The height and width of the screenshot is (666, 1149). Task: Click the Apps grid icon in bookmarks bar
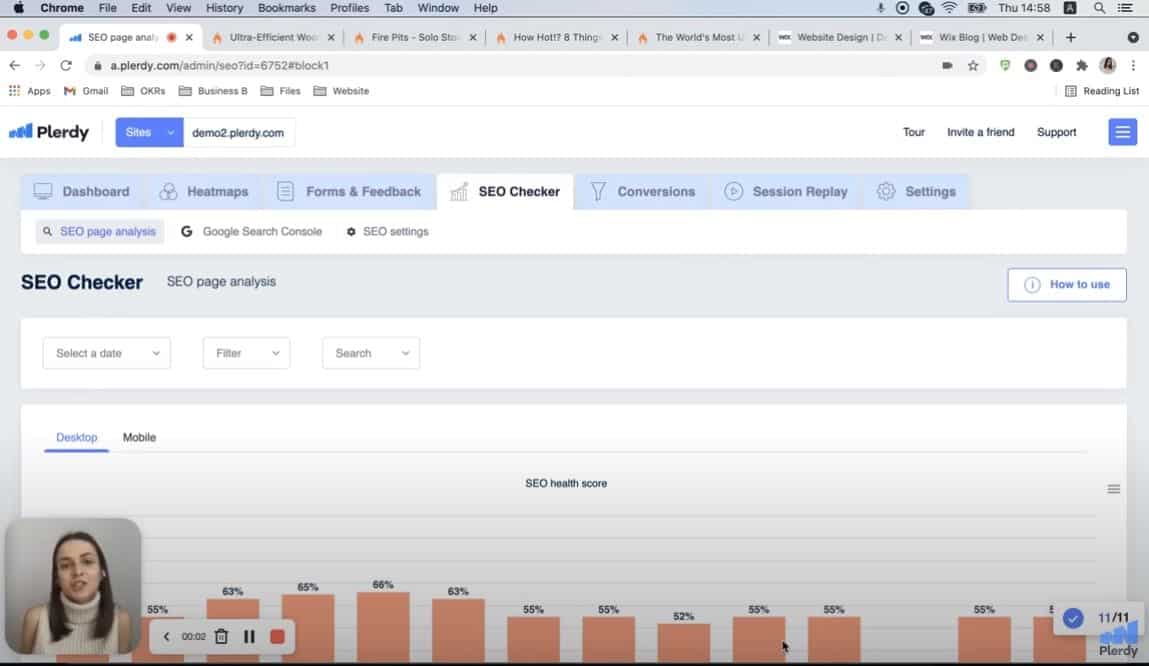[x=14, y=91]
